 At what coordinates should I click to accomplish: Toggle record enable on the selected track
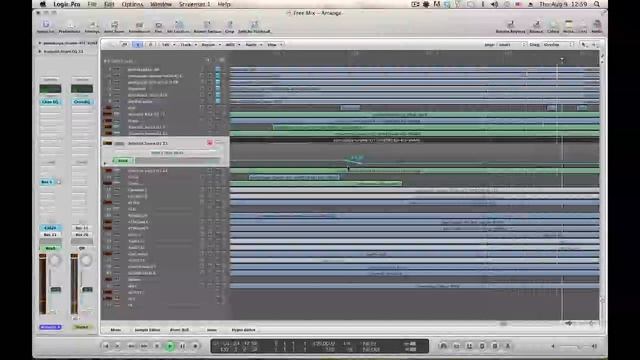pos(209,143)
